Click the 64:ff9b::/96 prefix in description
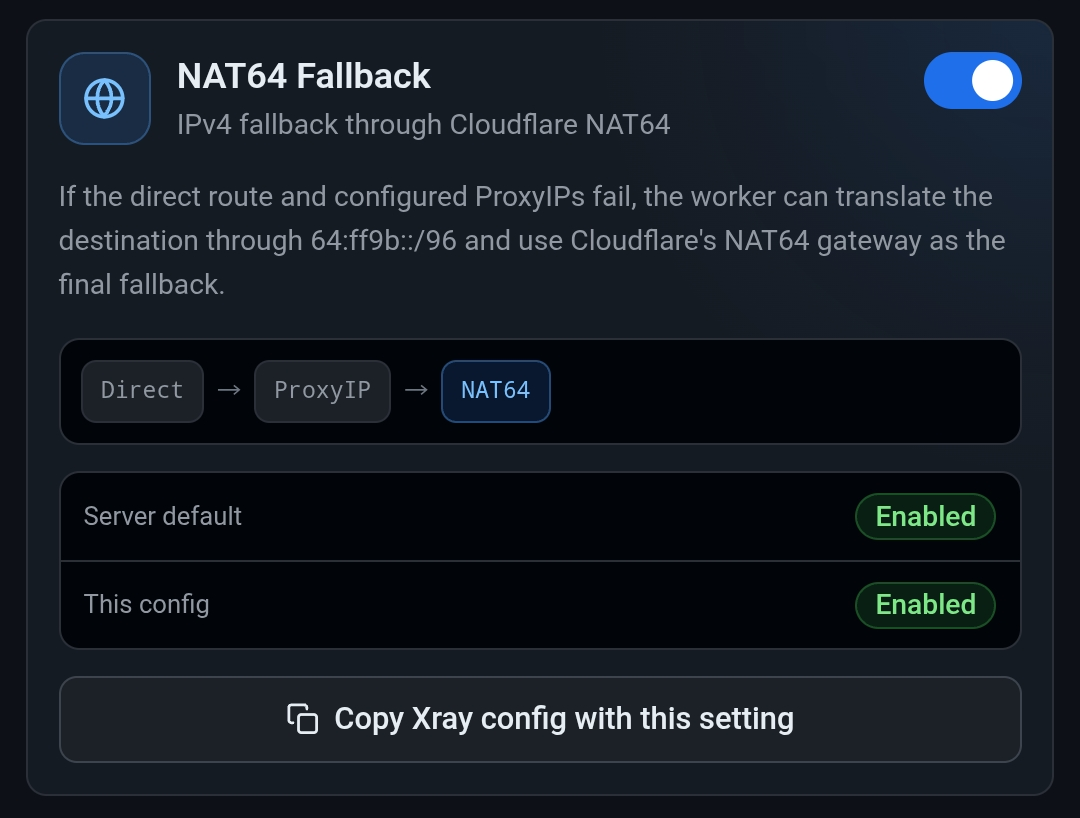 point(384,241)
